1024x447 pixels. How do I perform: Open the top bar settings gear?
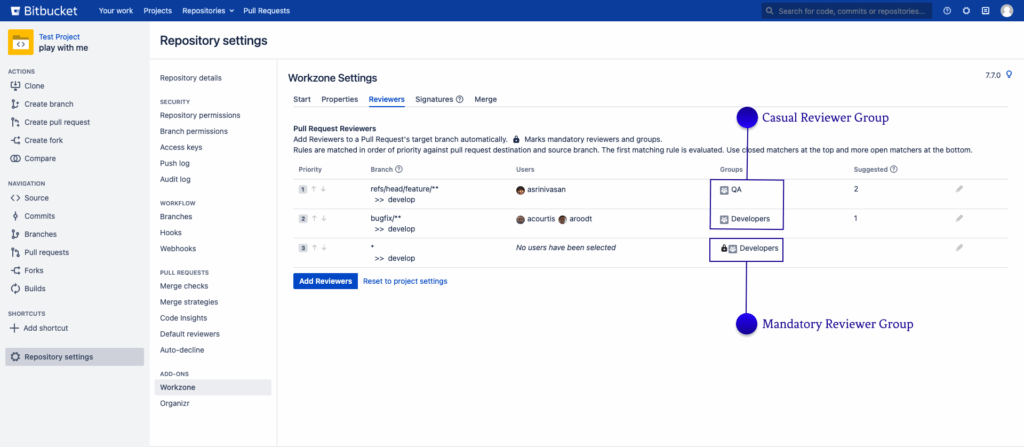[x=966, y=10]
